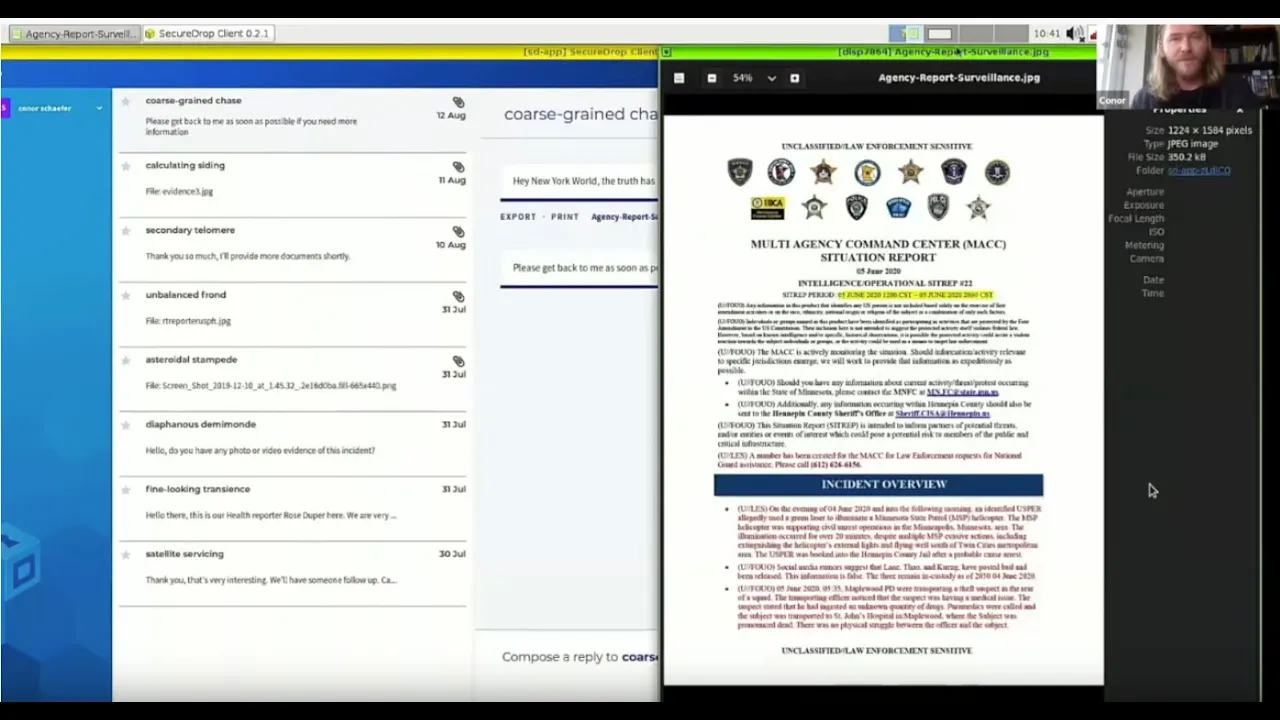This screenshot has height=720, width=1280.
Task: Select the secondary telomere source row
Action: pyautogui.click(x=293, y=249)
